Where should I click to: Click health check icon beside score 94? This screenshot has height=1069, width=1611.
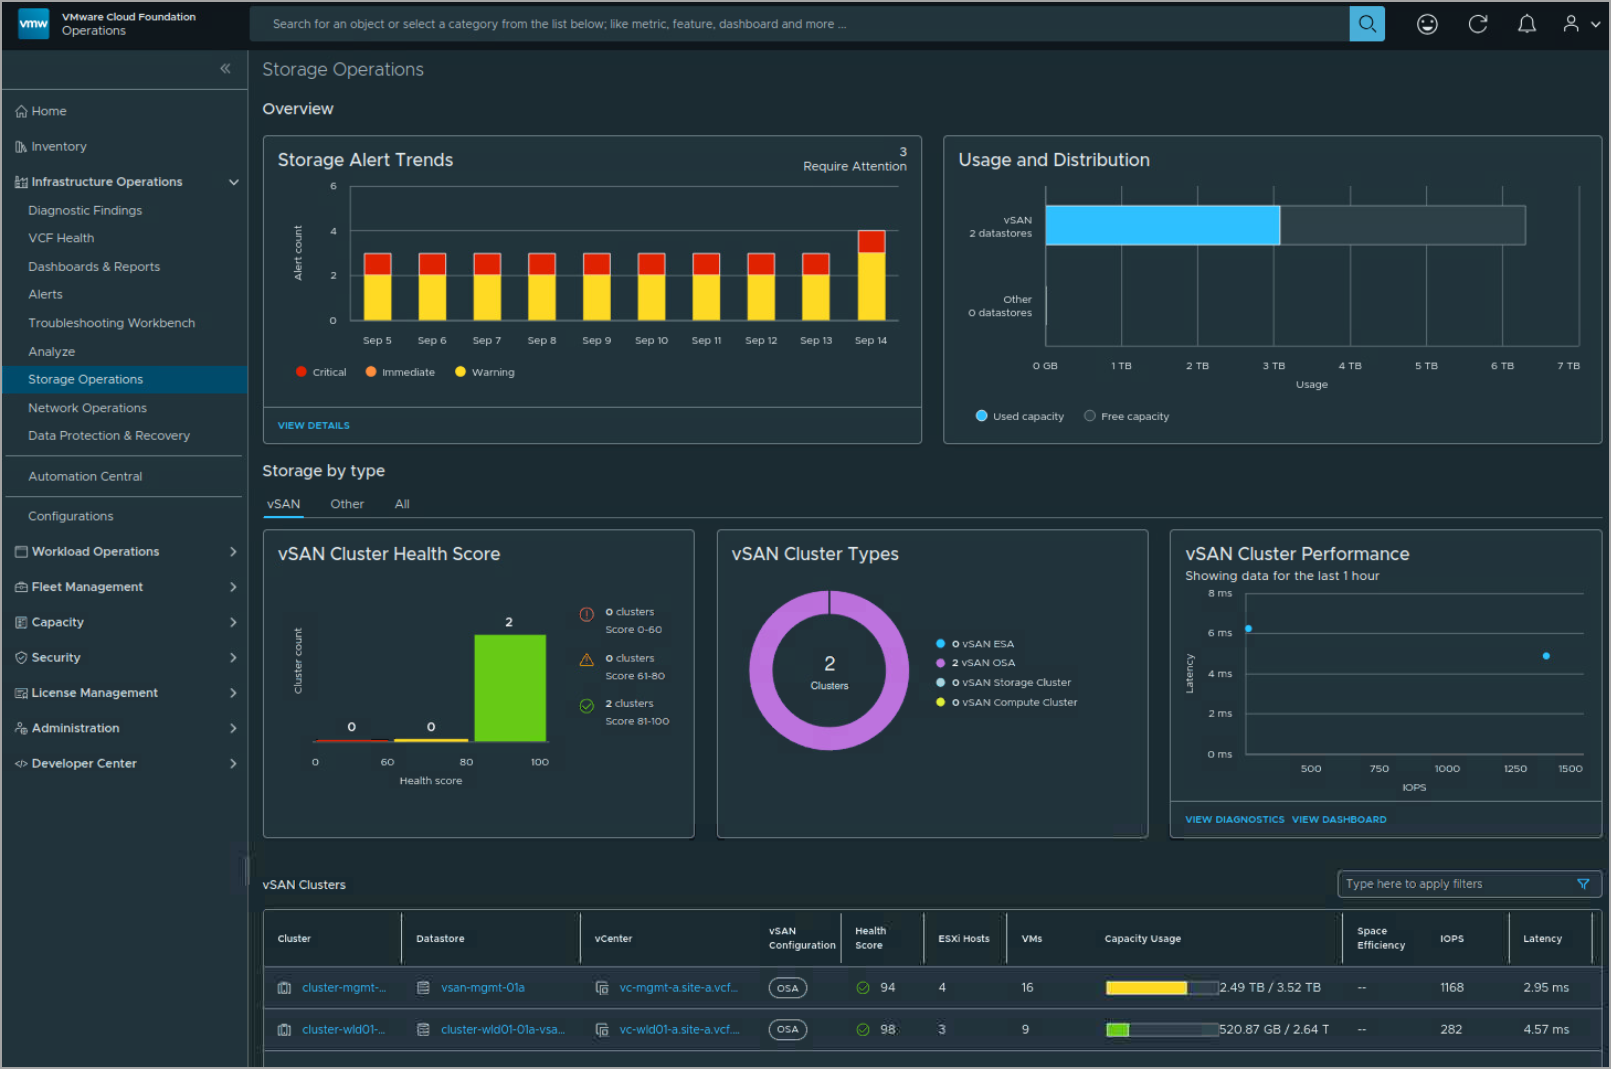pos(863,988)
